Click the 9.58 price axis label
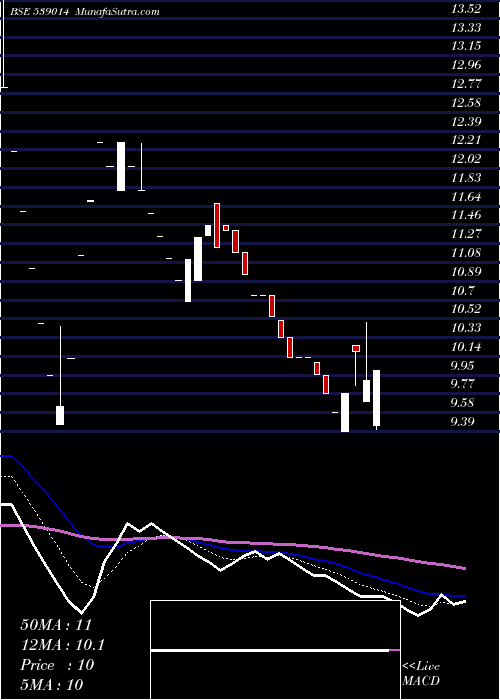500x700 pixels. pyautogui.click(x=462, y=403)
